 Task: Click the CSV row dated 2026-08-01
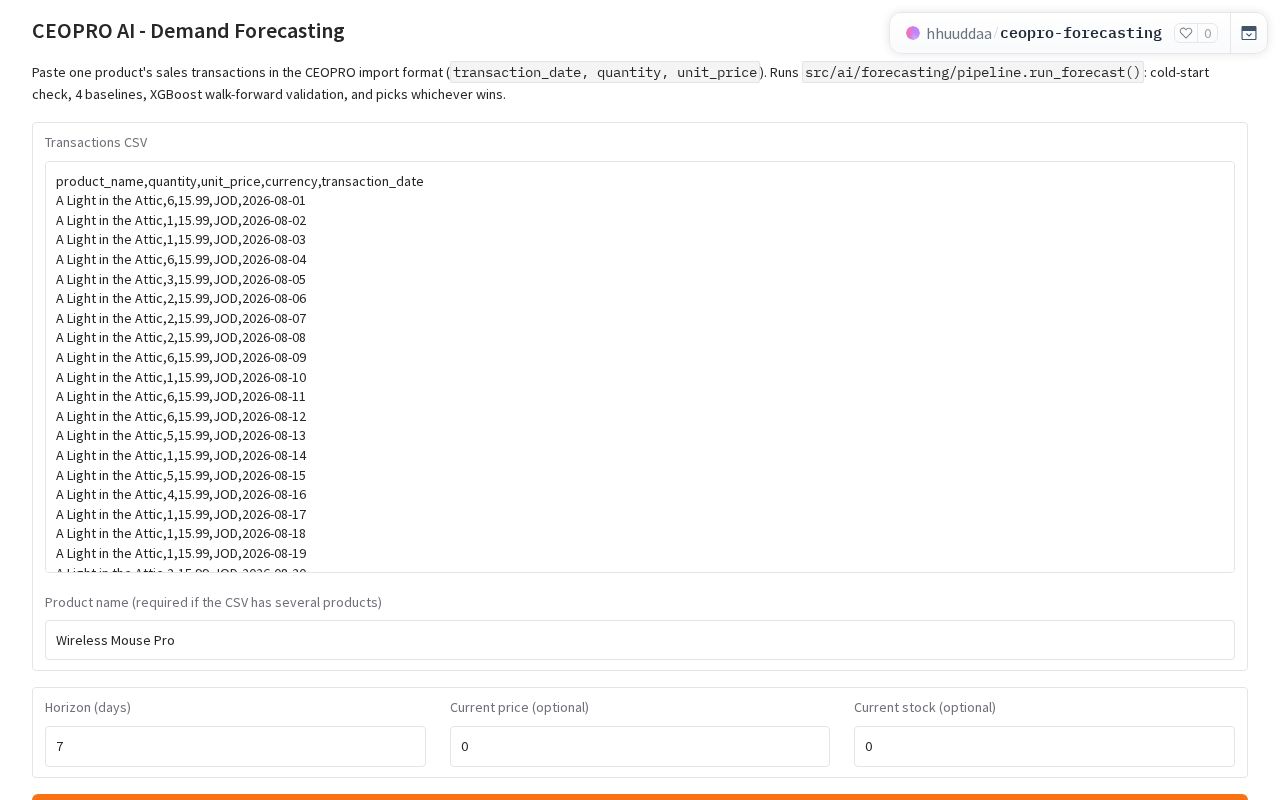point(181,200)
